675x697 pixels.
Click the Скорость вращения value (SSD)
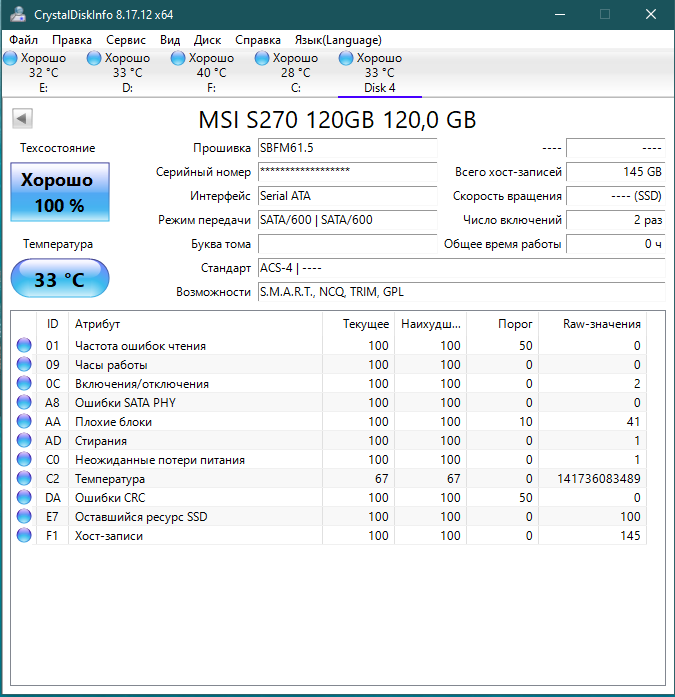[x=616, y=196]
